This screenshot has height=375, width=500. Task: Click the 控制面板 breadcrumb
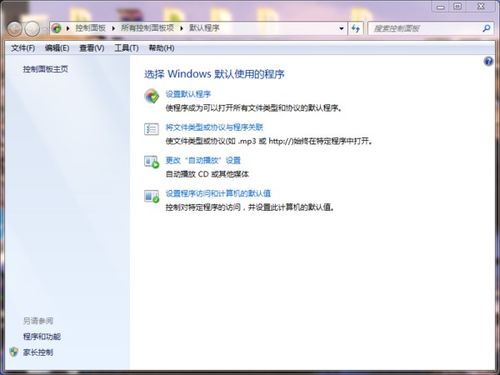click(x=90, y=28)
